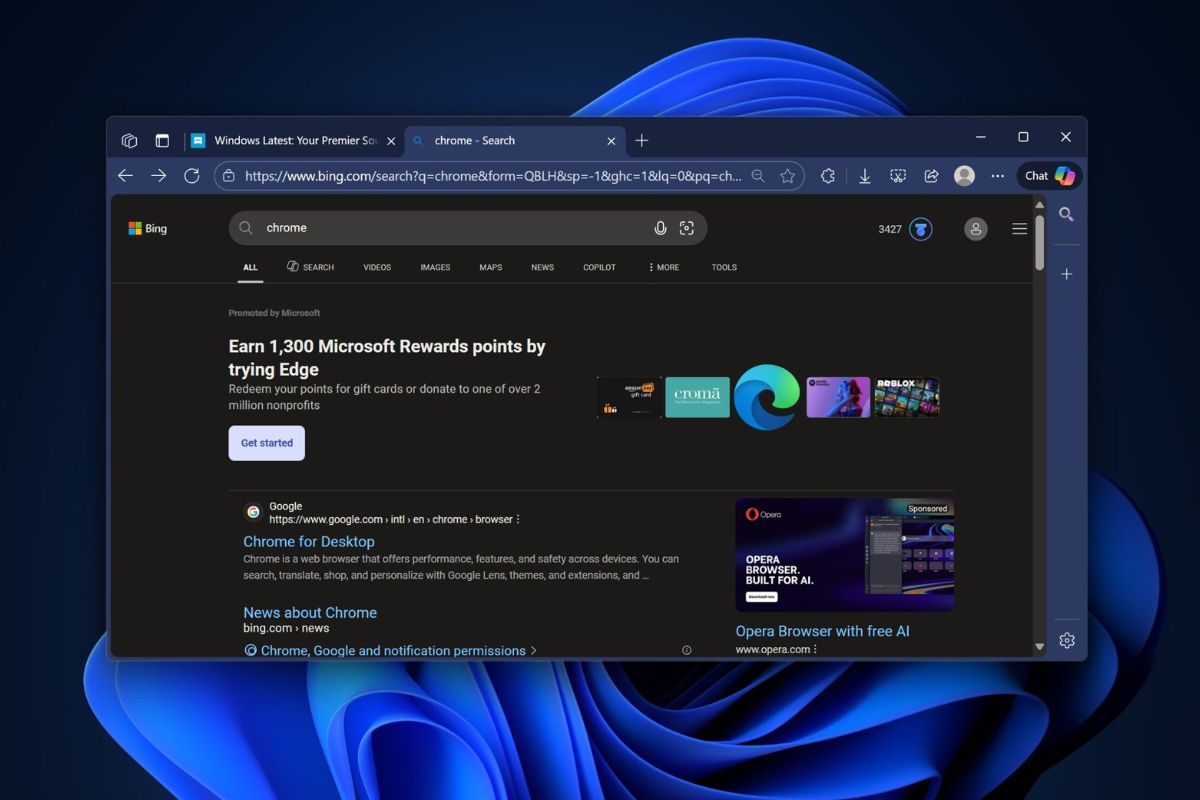Select the chrome - Search tab
This screenshot has height=800, width=1200.
[x=515, y=141]
